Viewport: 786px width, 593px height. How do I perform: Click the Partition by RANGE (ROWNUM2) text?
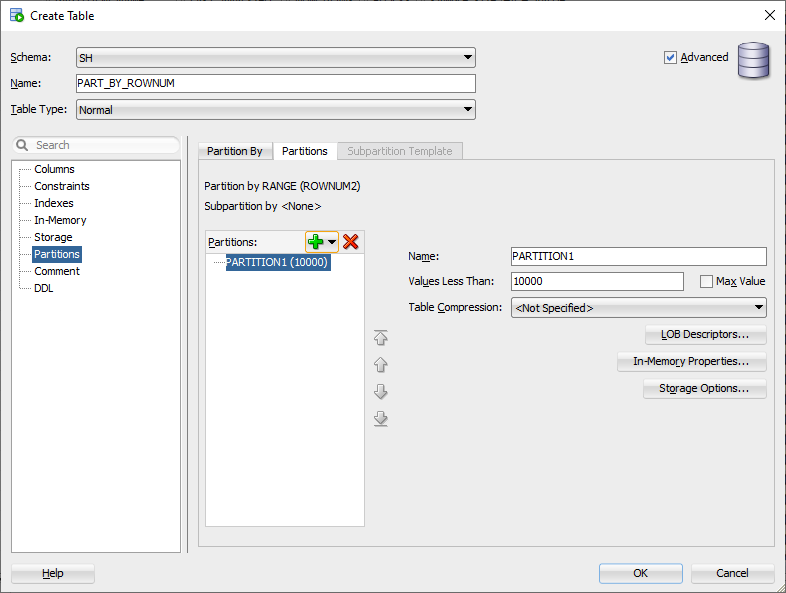coord(282,186)
